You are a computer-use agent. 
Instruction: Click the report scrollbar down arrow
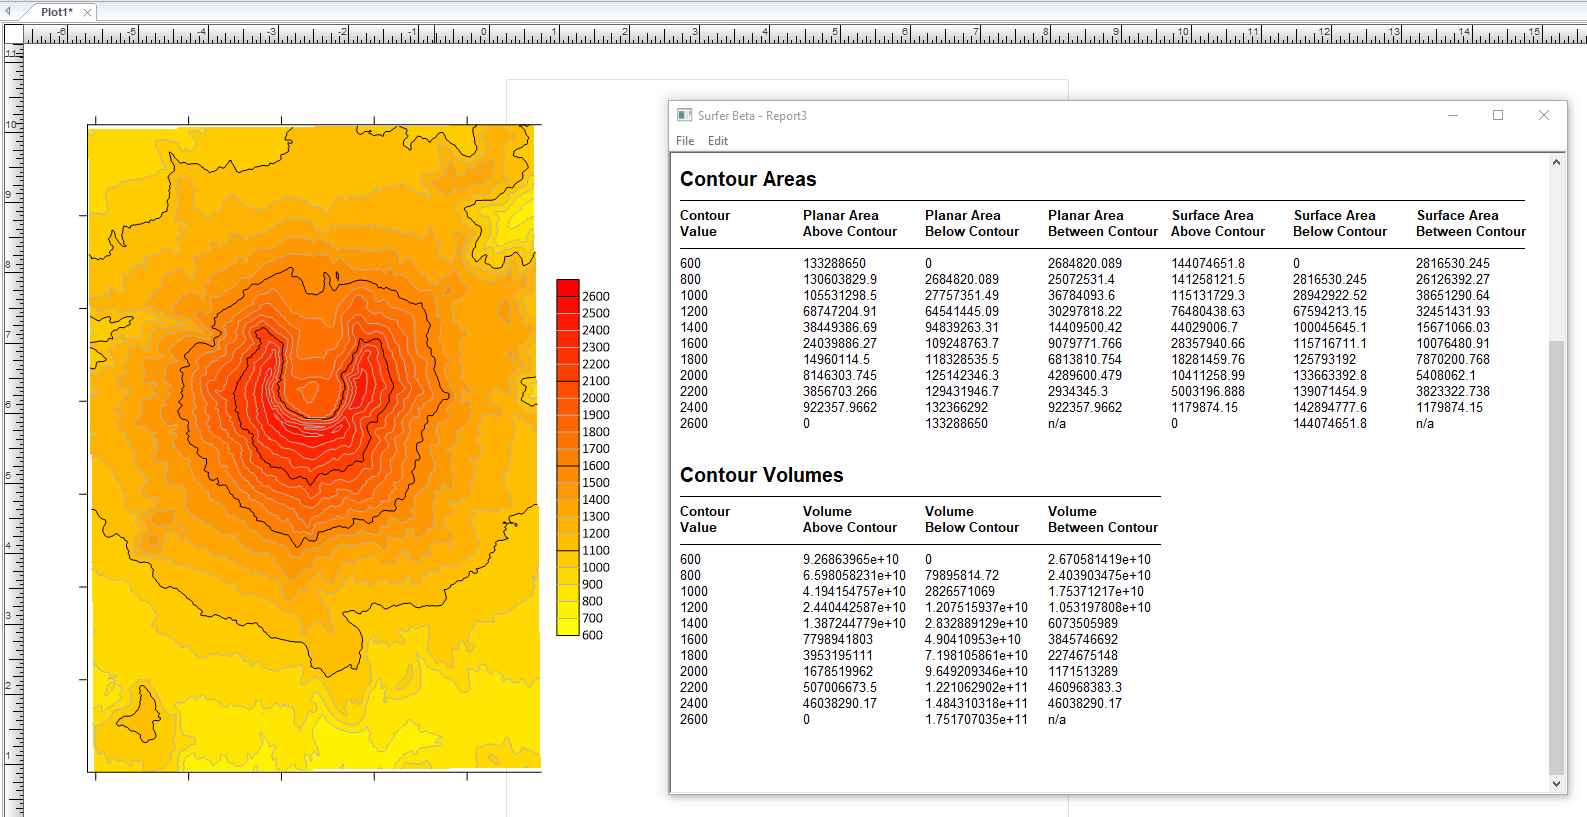pyautogui.click(x=1556, y=784)
